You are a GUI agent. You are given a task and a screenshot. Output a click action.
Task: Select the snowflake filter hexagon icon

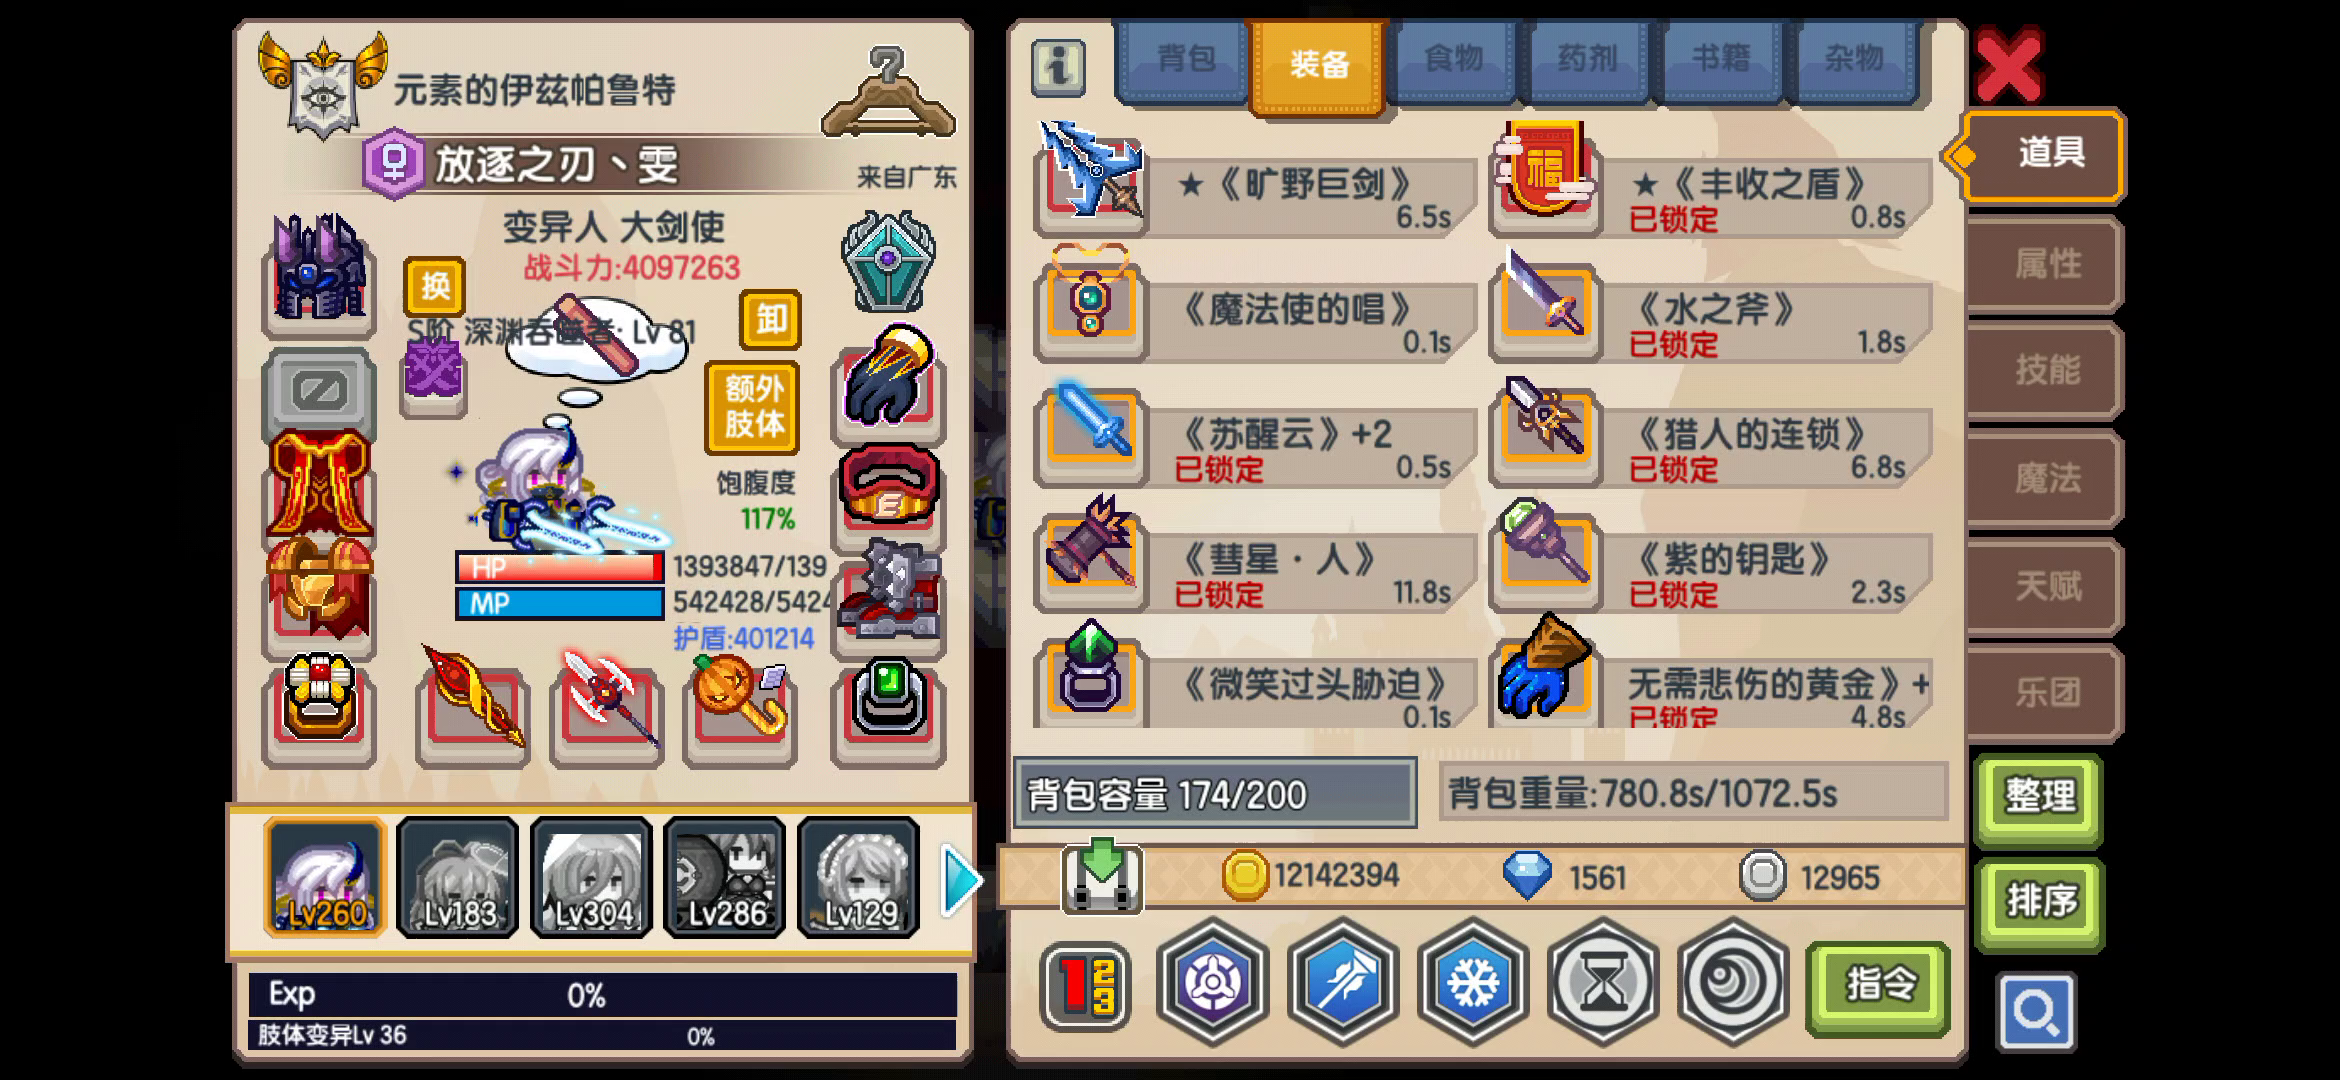tap(1473, 982)
